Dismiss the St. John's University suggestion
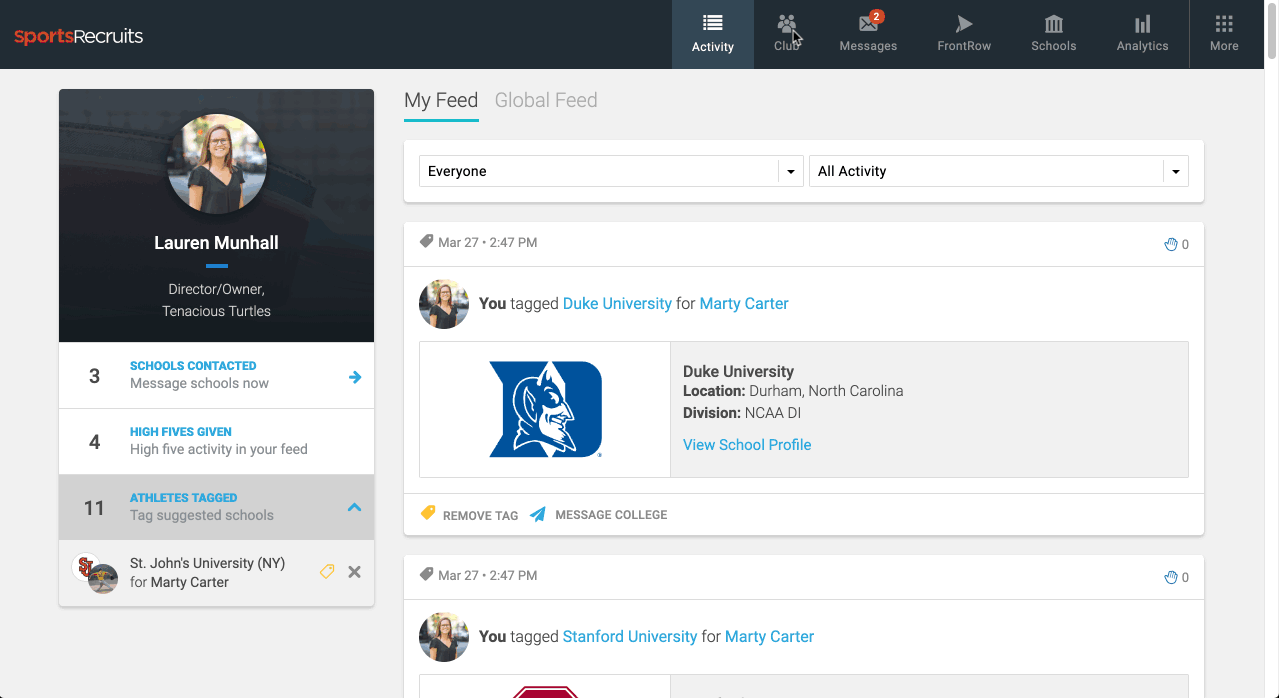 coord(354,572)
